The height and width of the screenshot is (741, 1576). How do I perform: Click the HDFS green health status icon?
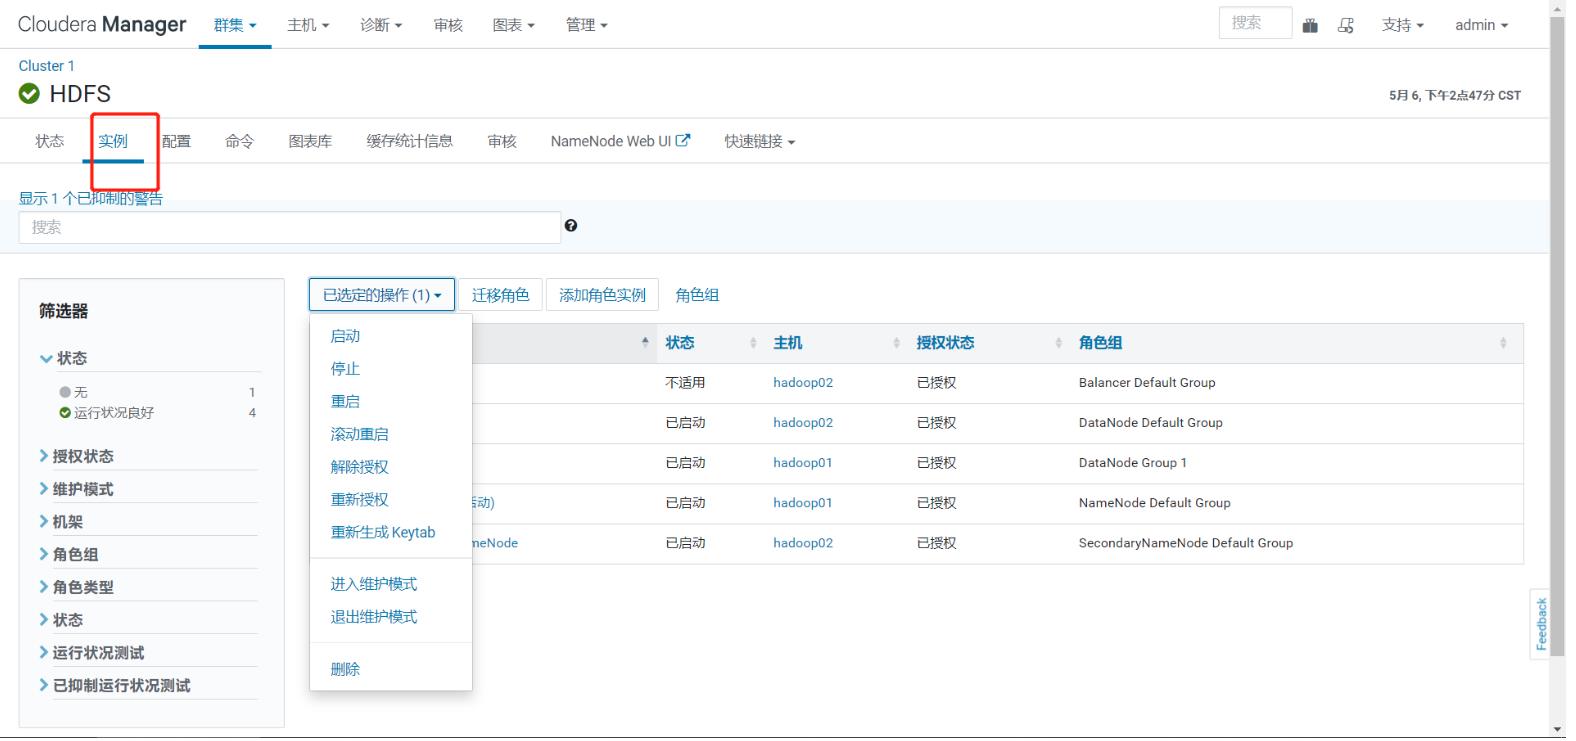29,94
